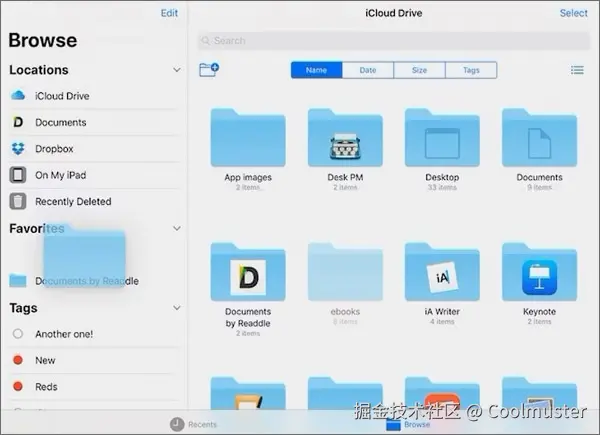Select the Another one! tag circle
The width and height of the screenshot is (600, 435).
point(18,334)
